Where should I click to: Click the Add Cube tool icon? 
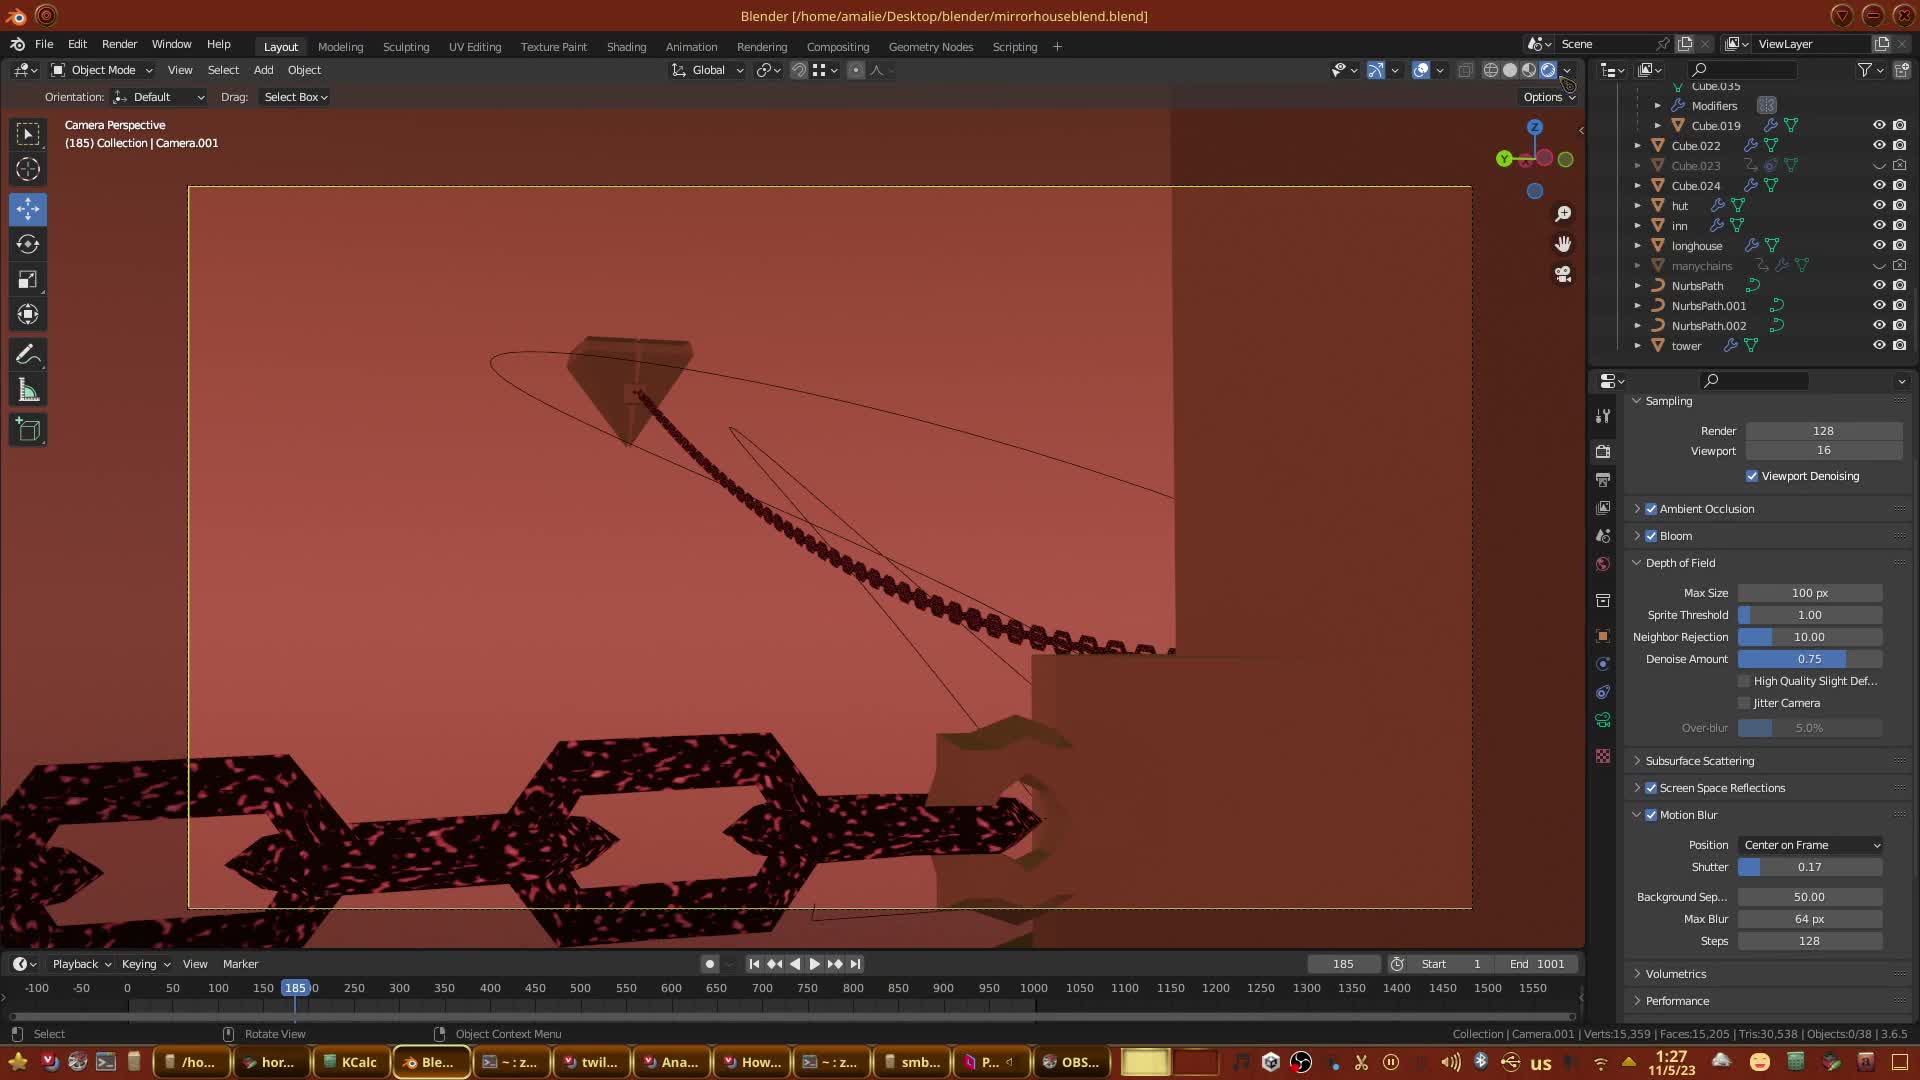tap(28, 430)
